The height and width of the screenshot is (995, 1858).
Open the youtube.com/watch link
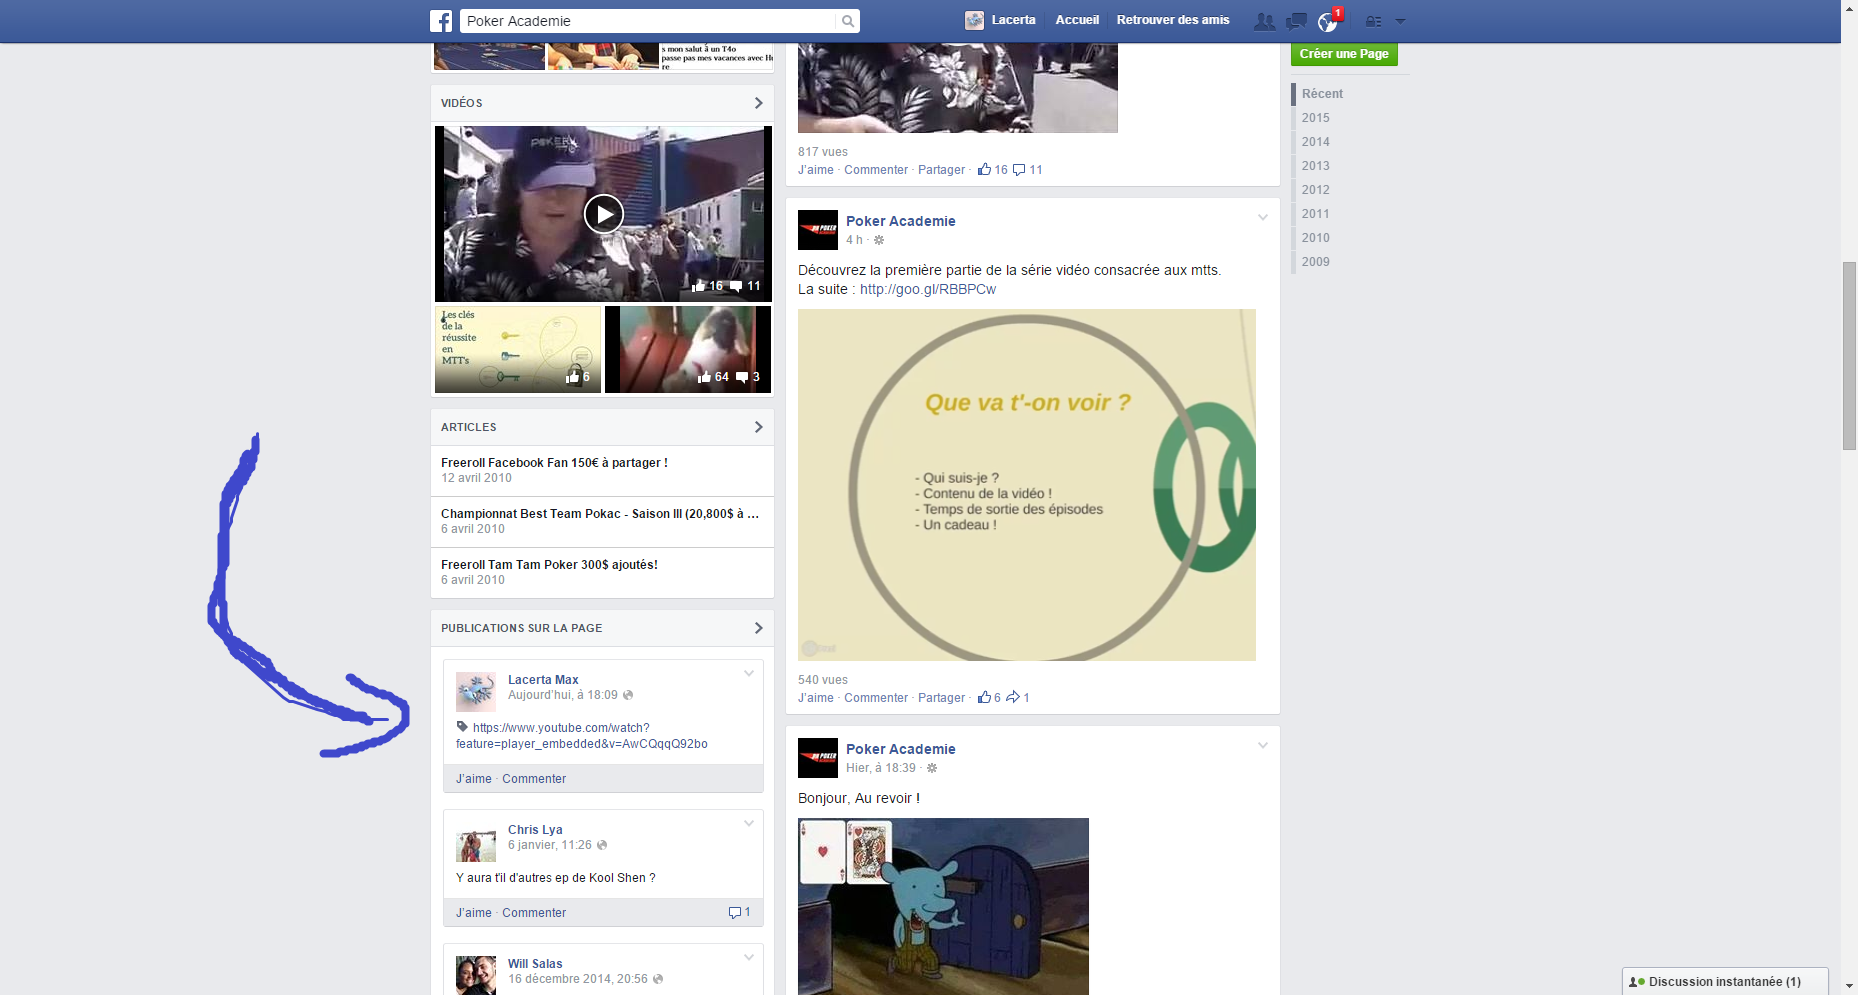click(582, 736)
